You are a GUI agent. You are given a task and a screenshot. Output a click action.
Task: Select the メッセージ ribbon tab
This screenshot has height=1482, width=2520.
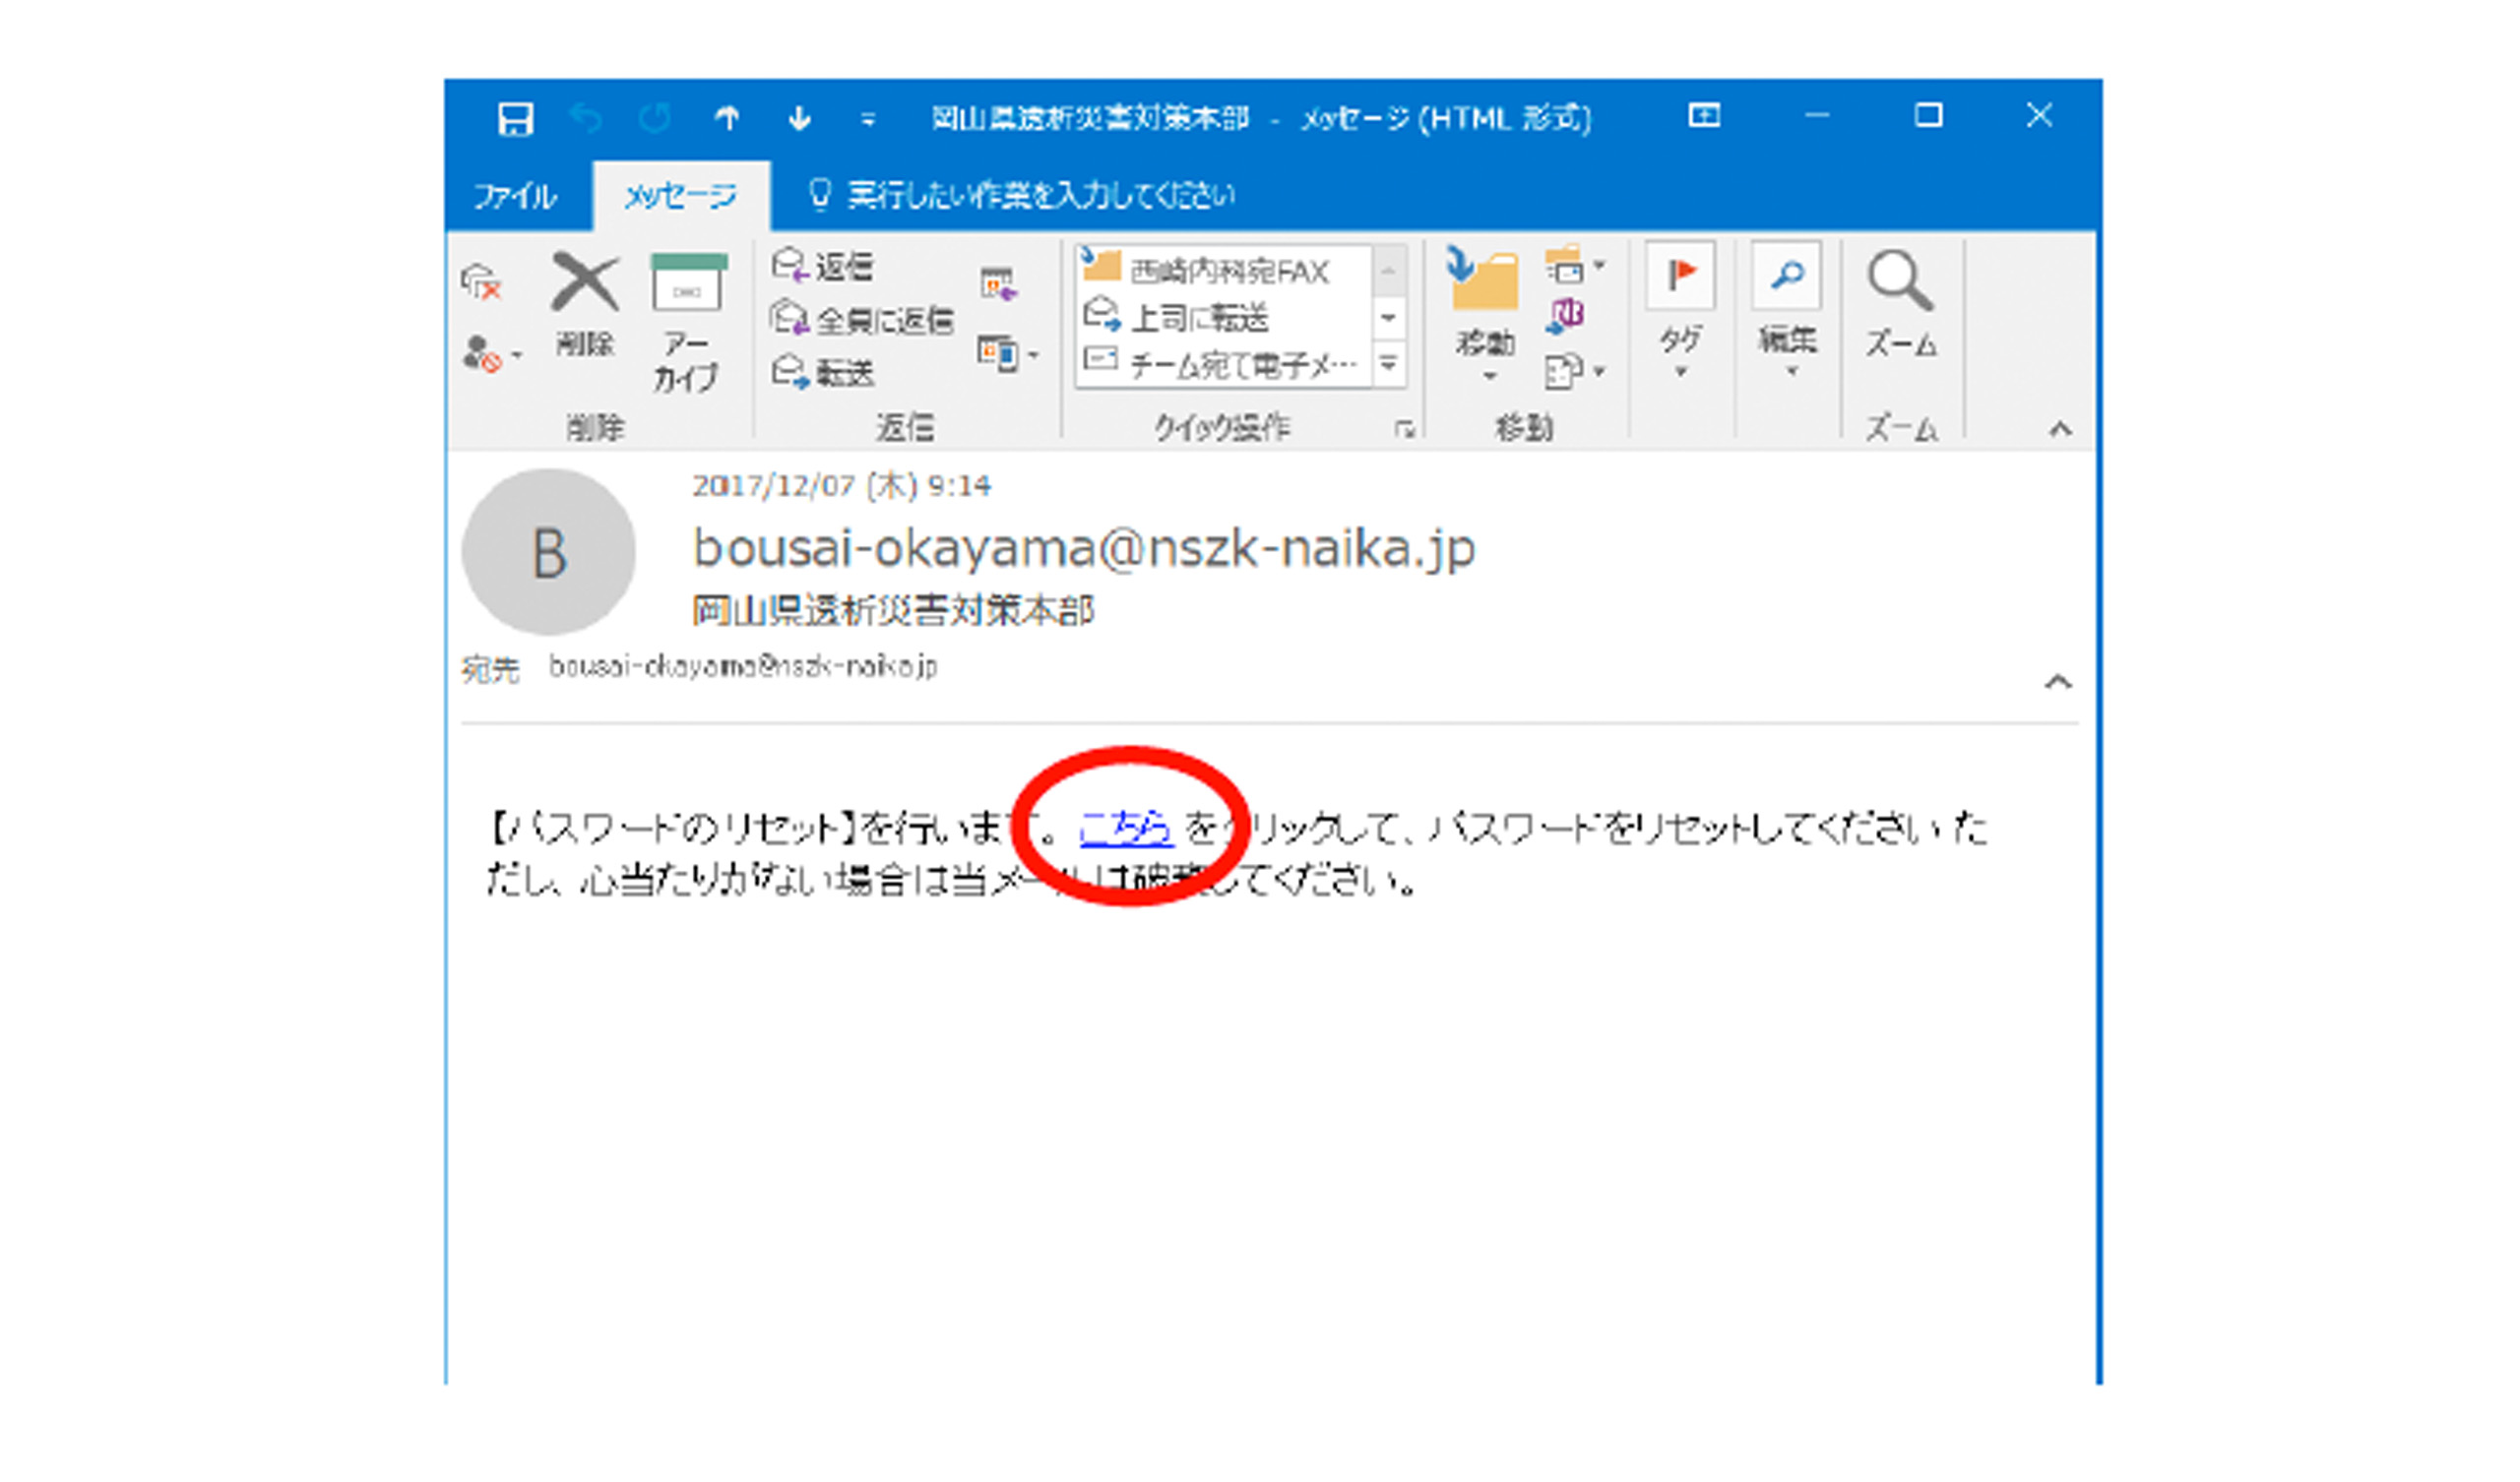coord(681,195)
